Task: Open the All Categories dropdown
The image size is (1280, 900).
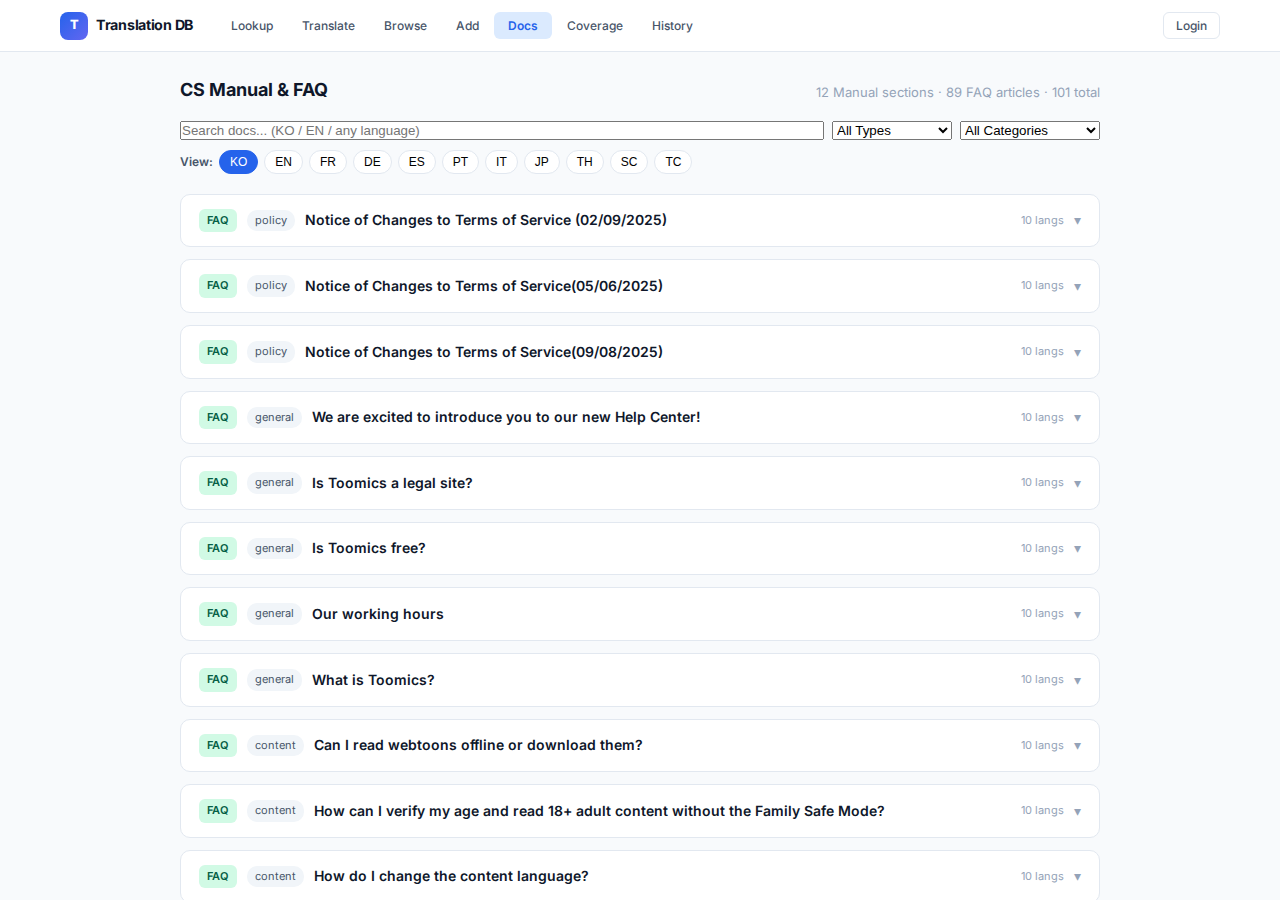Action: [x=1029, y=131]
